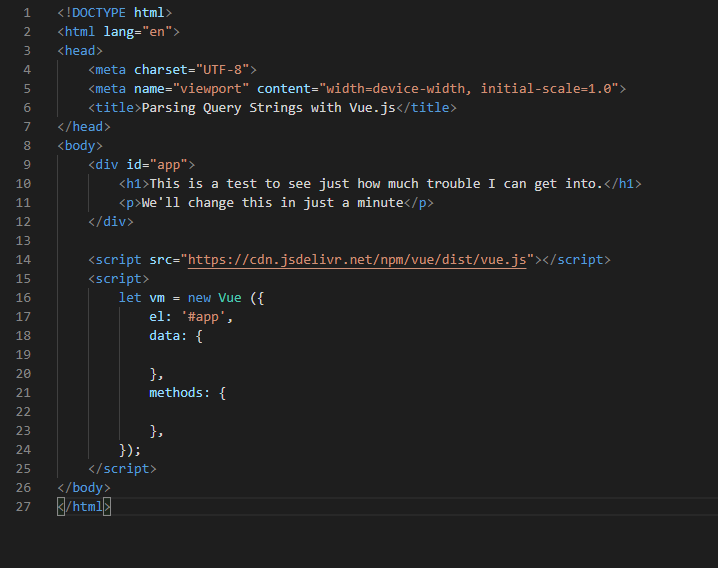Click the title text "Parsing Query Strings"
The image size is (718, 568).
(x=222, y=108)
